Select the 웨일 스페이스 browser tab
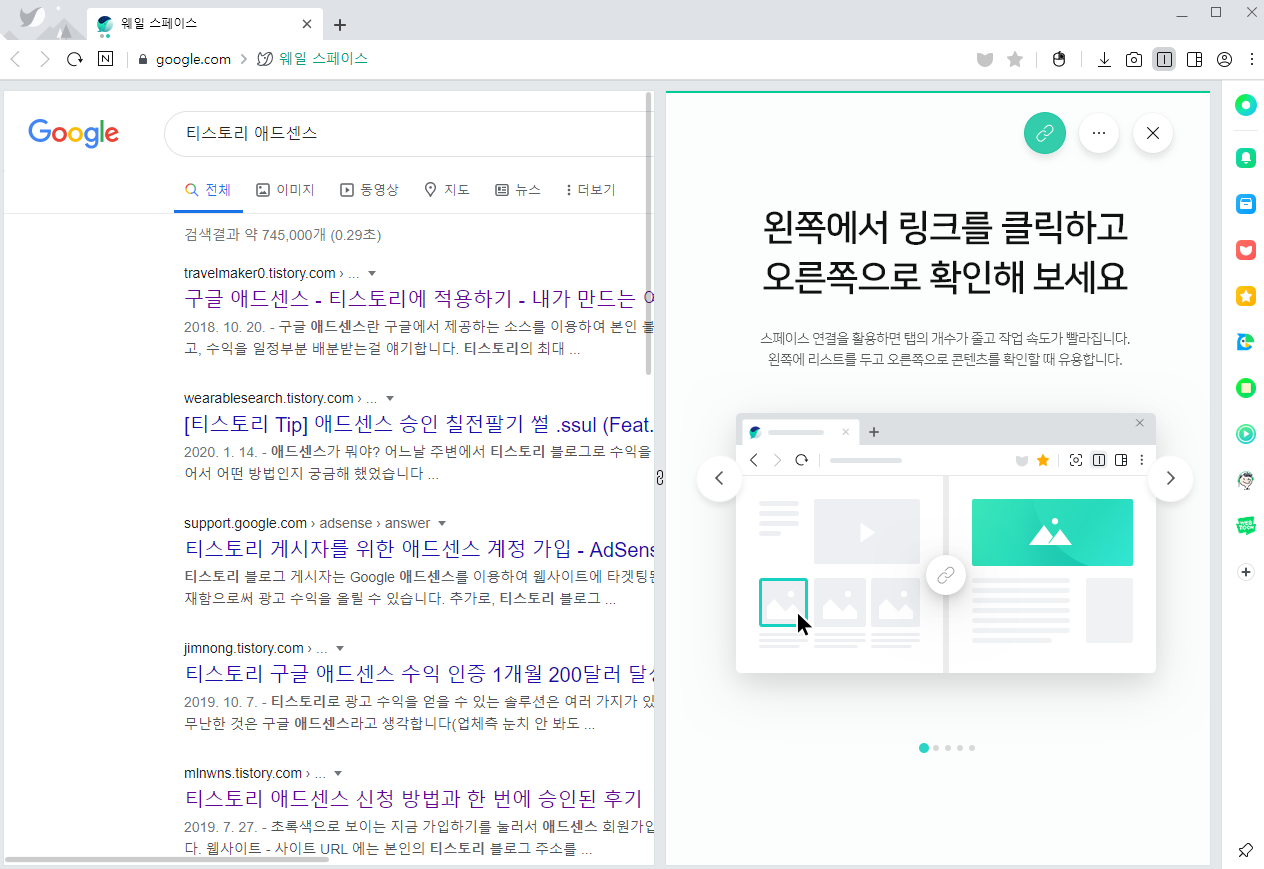This screenshot has width=1264, height=869. tap(205, 24)
